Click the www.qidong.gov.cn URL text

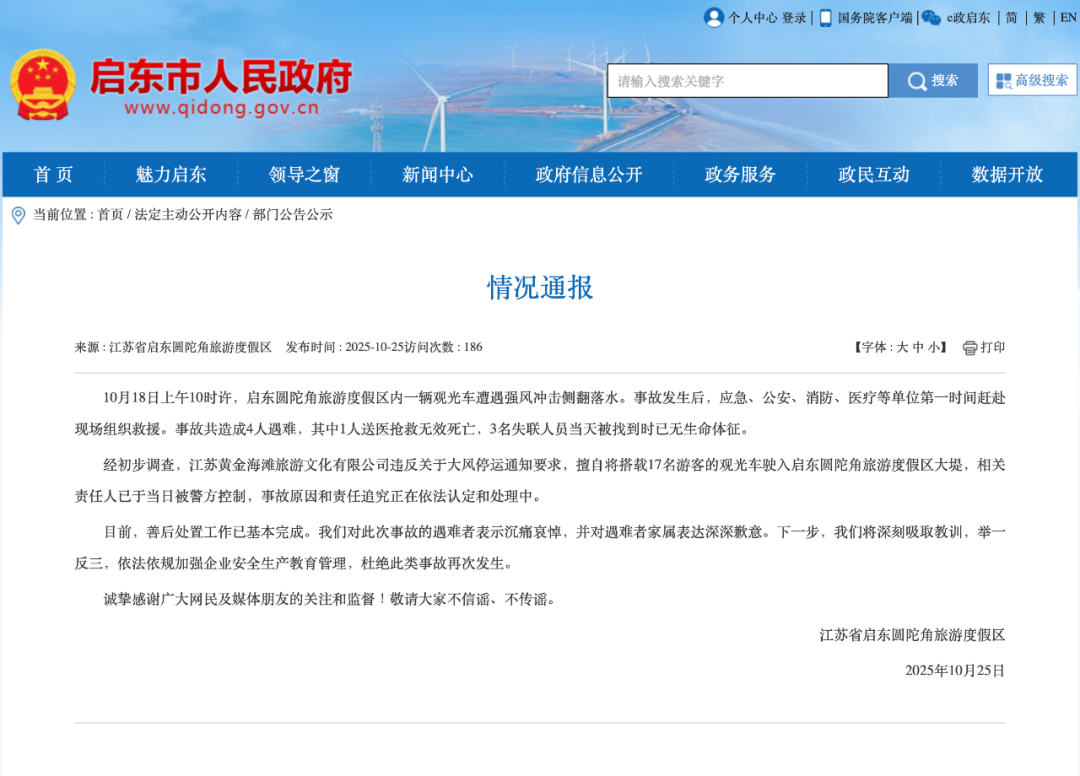pyautogui.click(x=222, y=108)
